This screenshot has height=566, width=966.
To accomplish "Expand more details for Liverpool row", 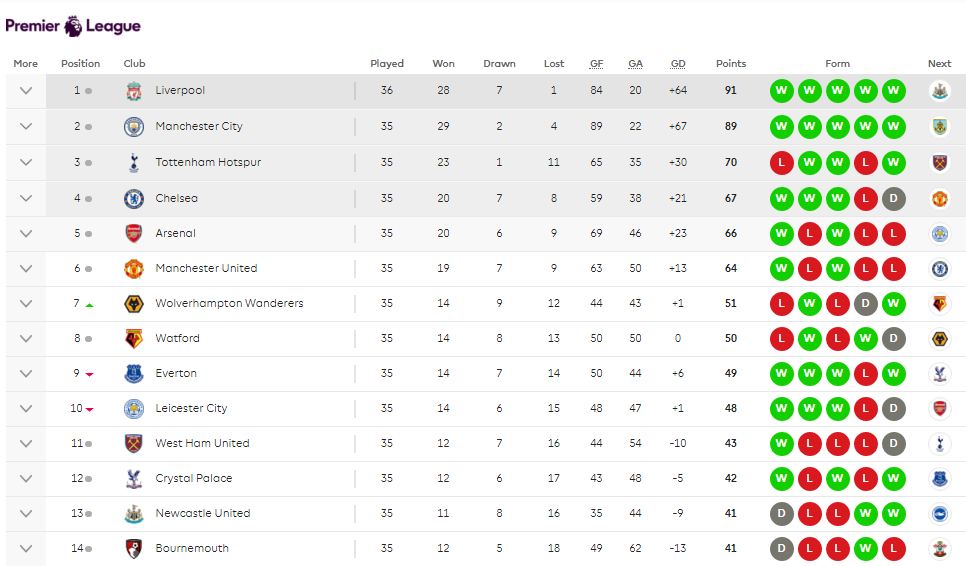I will [26, 91].
